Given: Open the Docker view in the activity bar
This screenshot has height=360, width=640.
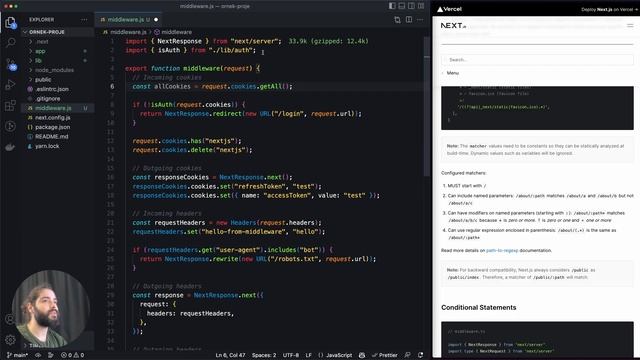Looking at the screenshot, I should click(11, 147).
